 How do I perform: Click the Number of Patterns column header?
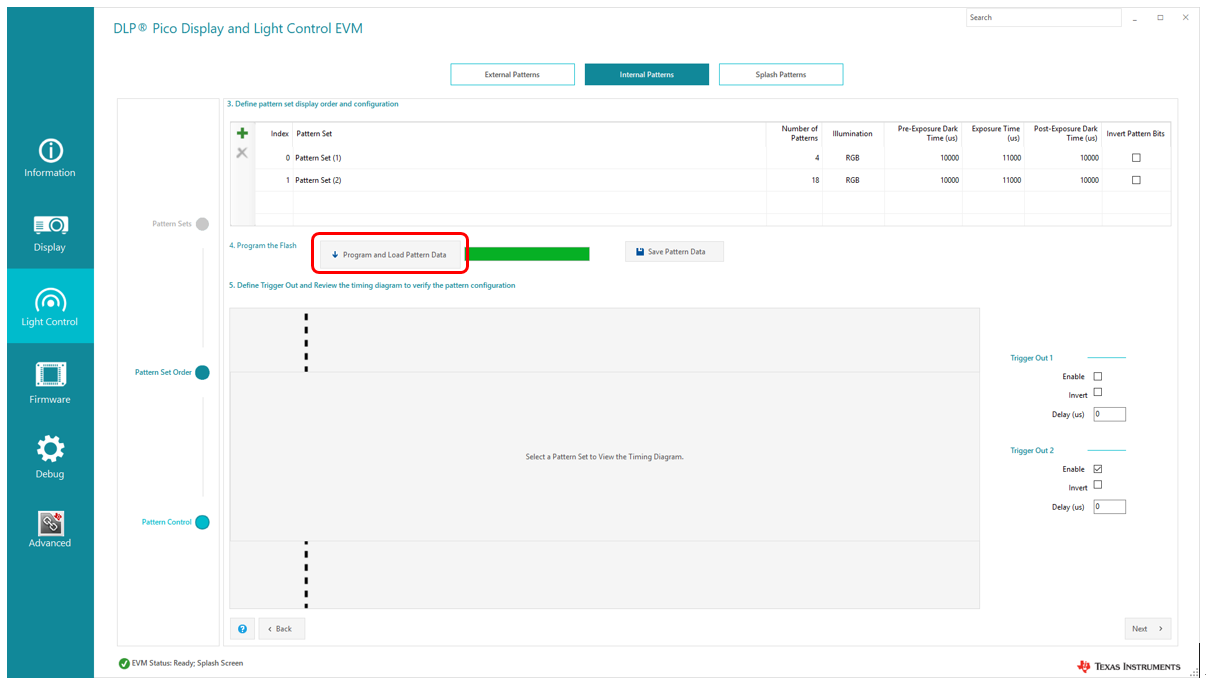point(799,133)
